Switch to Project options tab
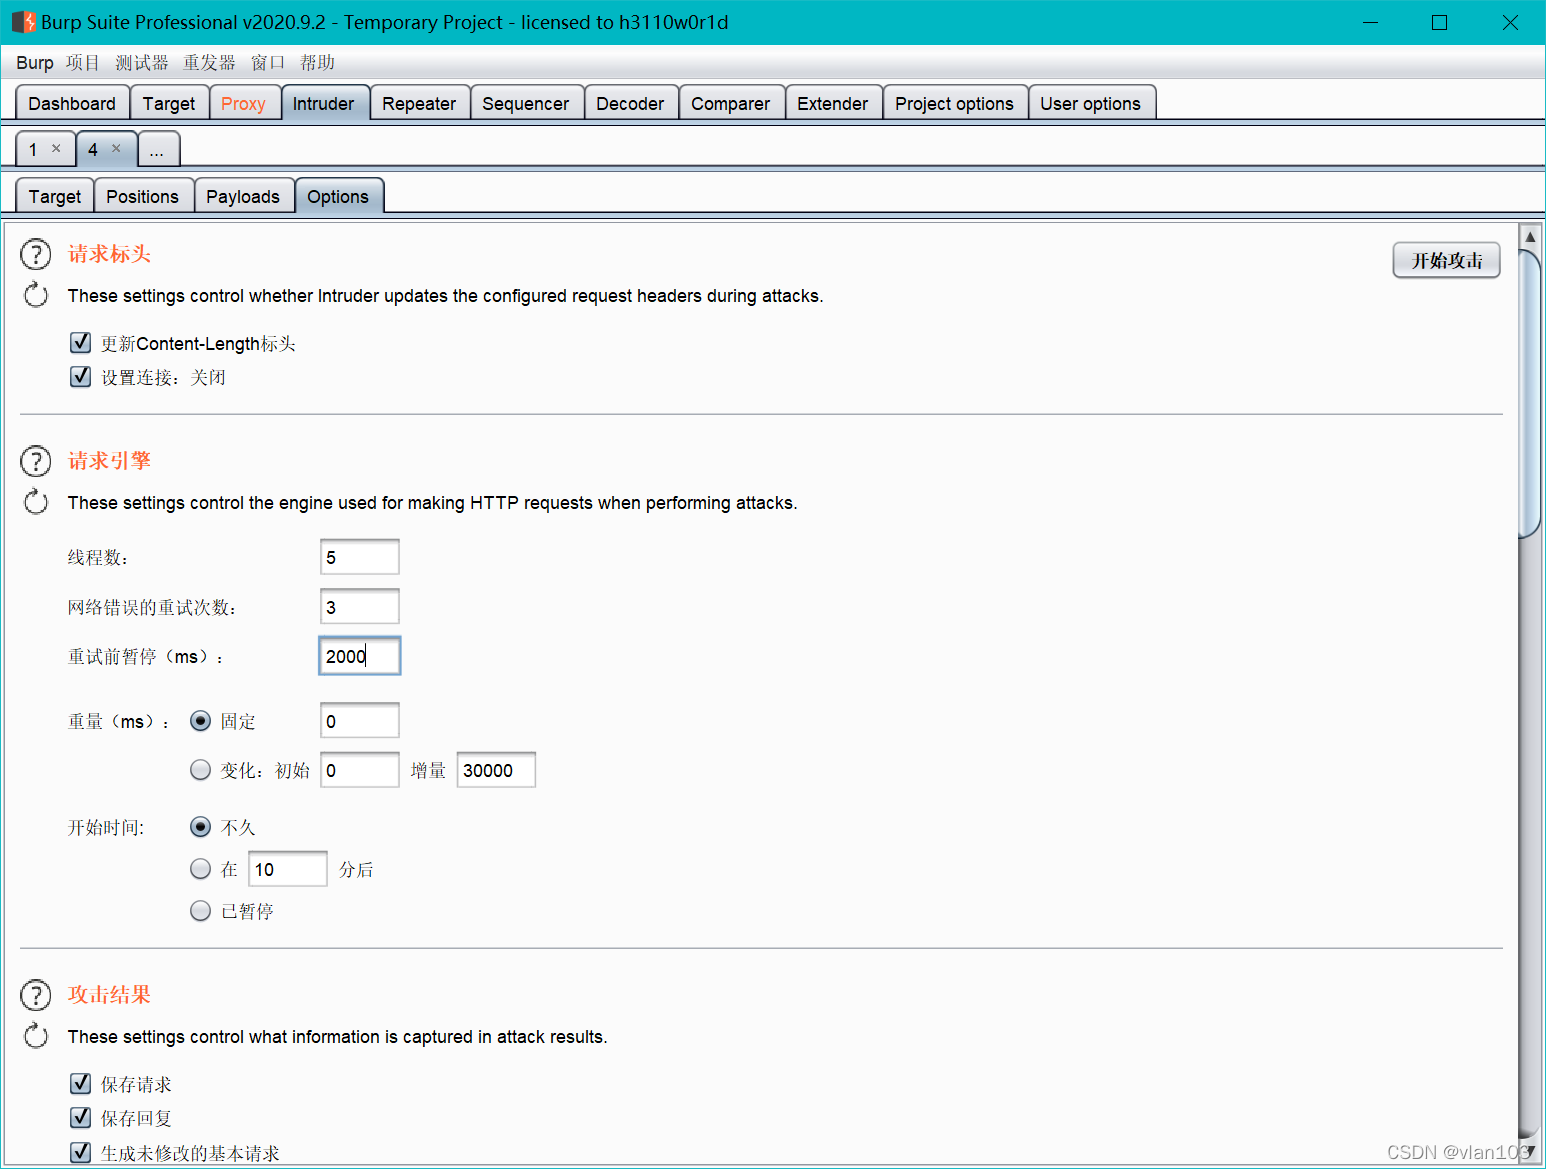The image size is (1546, 1169). coord(955,103)
